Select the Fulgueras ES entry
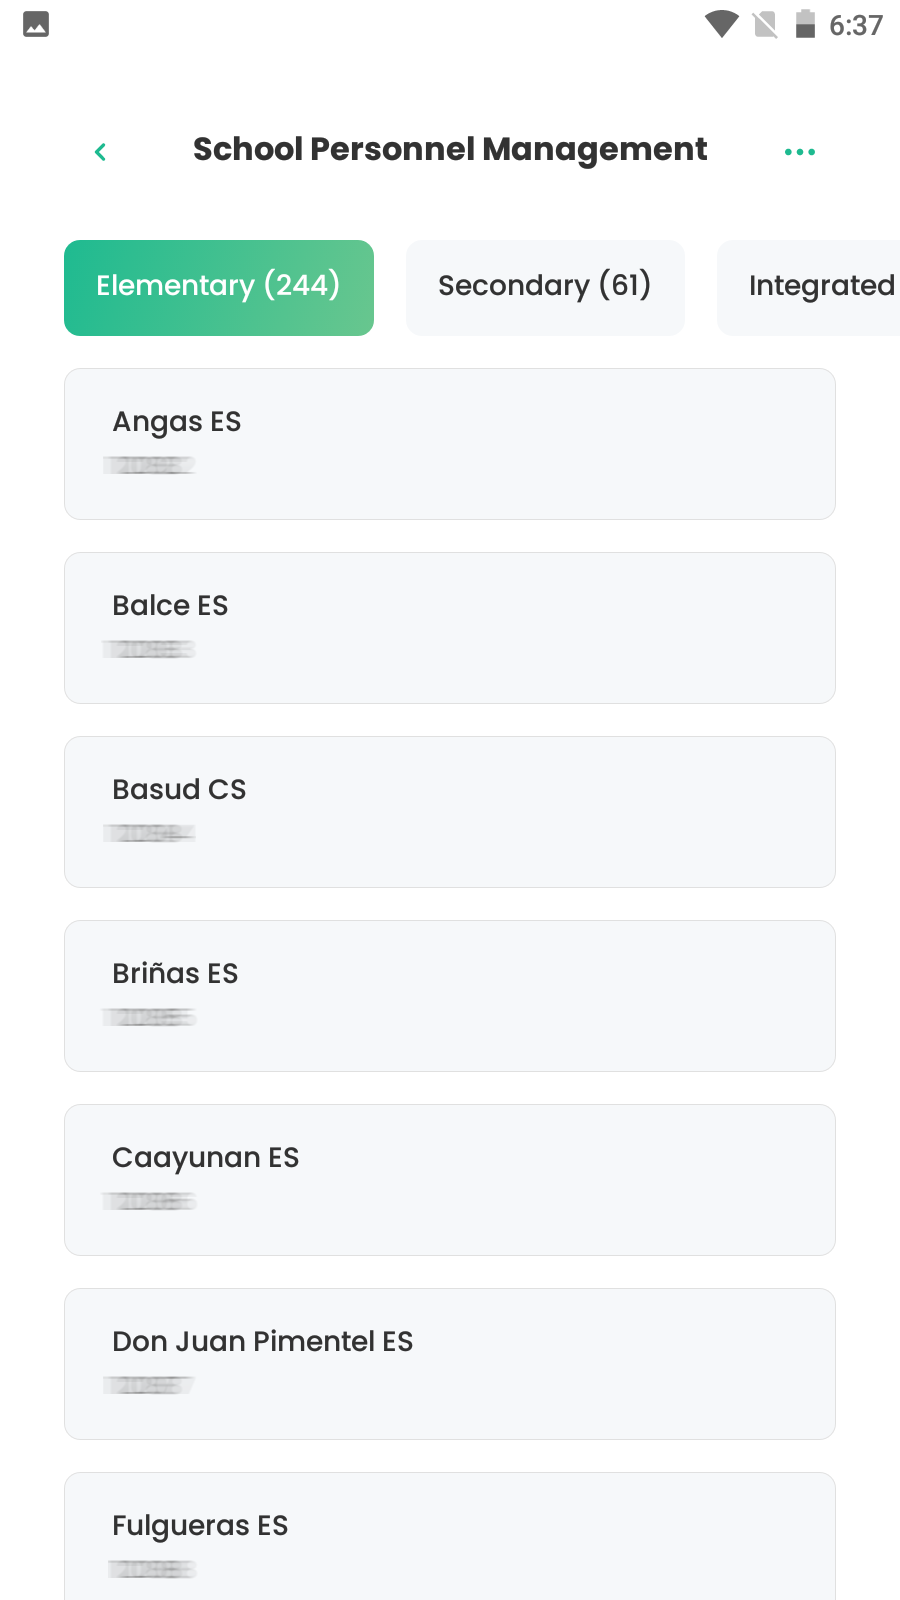This screenshot has width=900, height=1600. 450,1540
